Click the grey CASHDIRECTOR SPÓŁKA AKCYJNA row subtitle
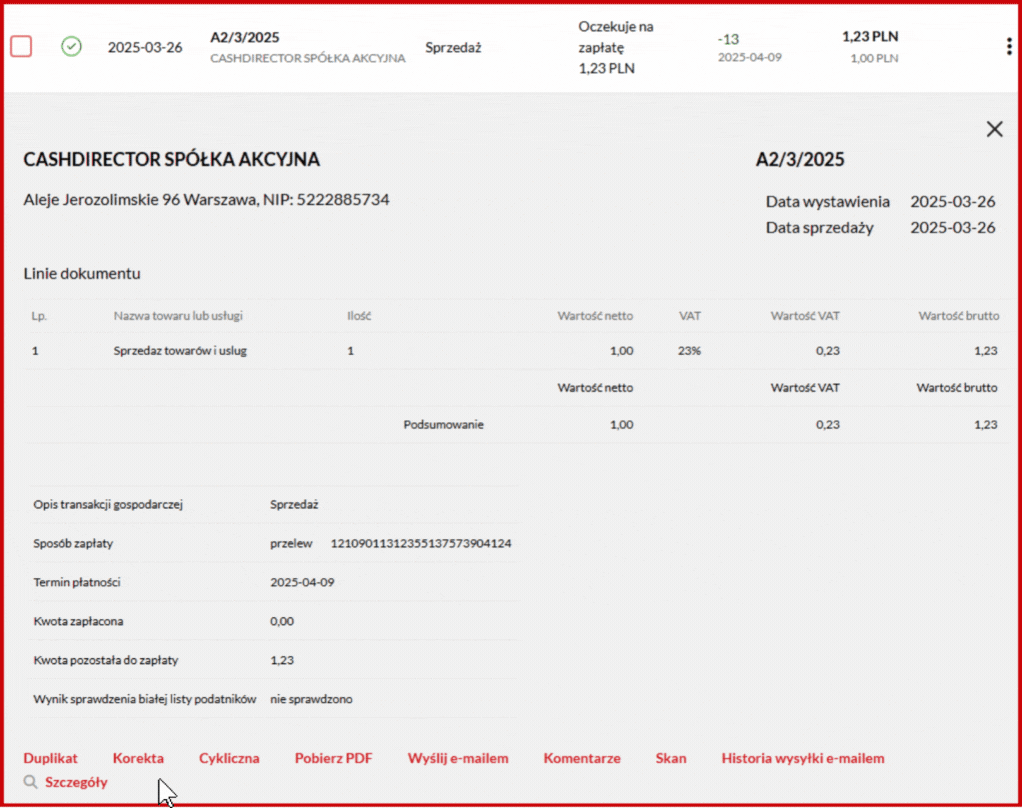The image size is (1022, 808). [308, 58]
